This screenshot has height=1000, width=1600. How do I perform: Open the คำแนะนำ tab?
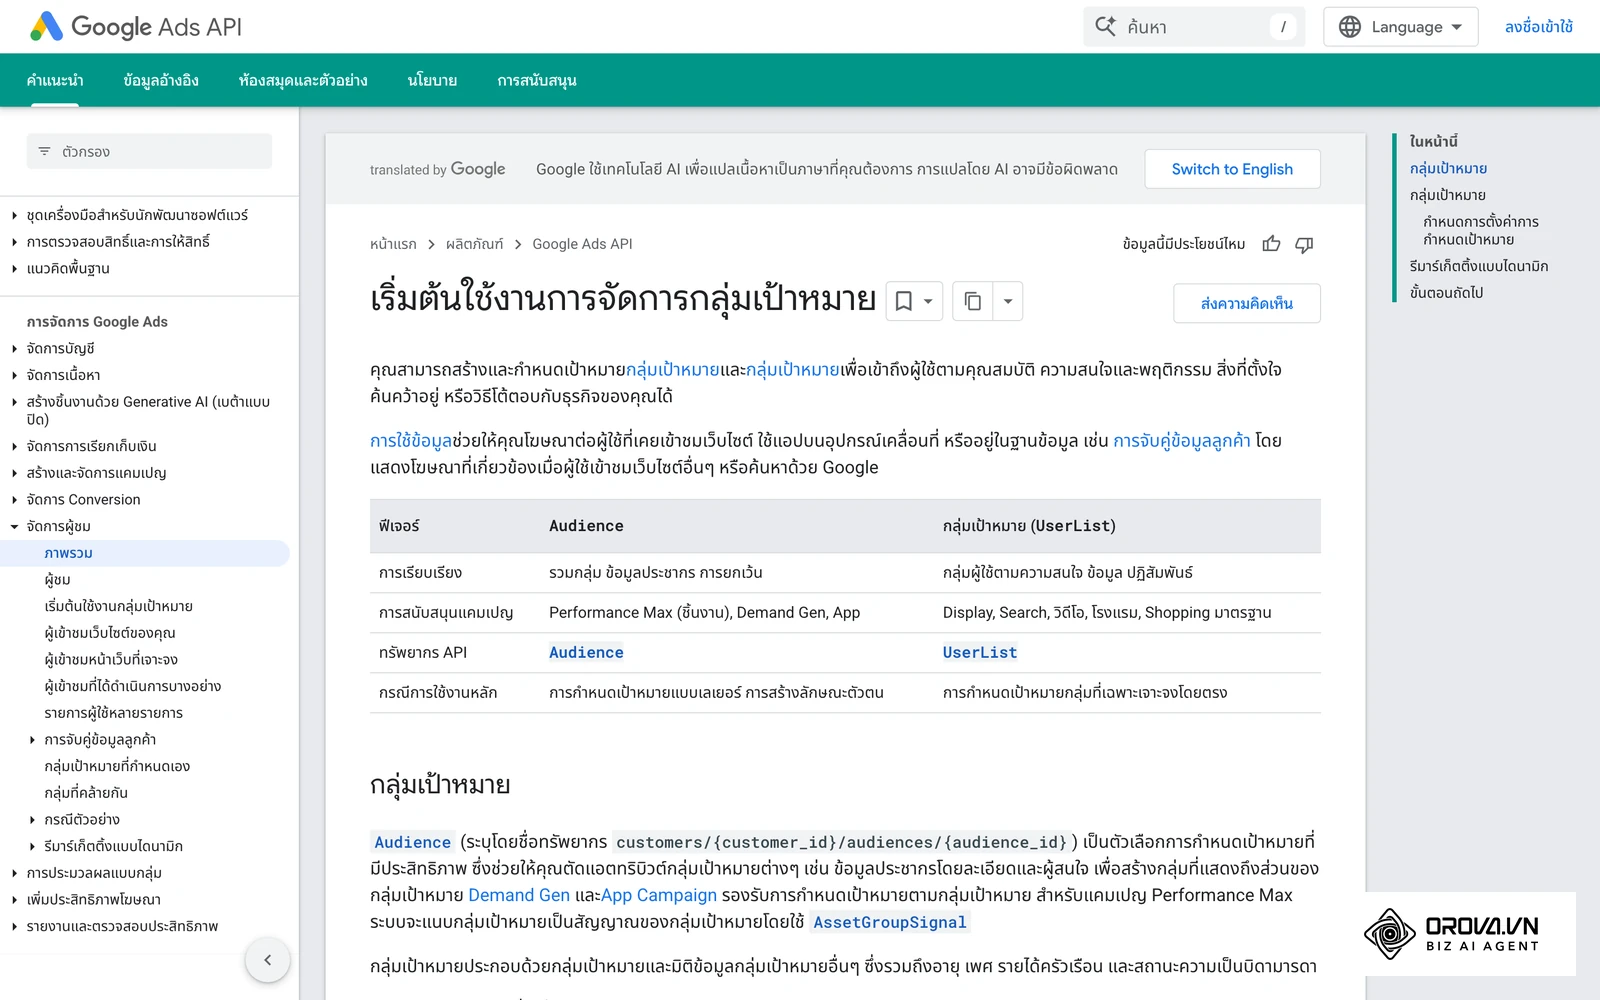click(55, 80)
